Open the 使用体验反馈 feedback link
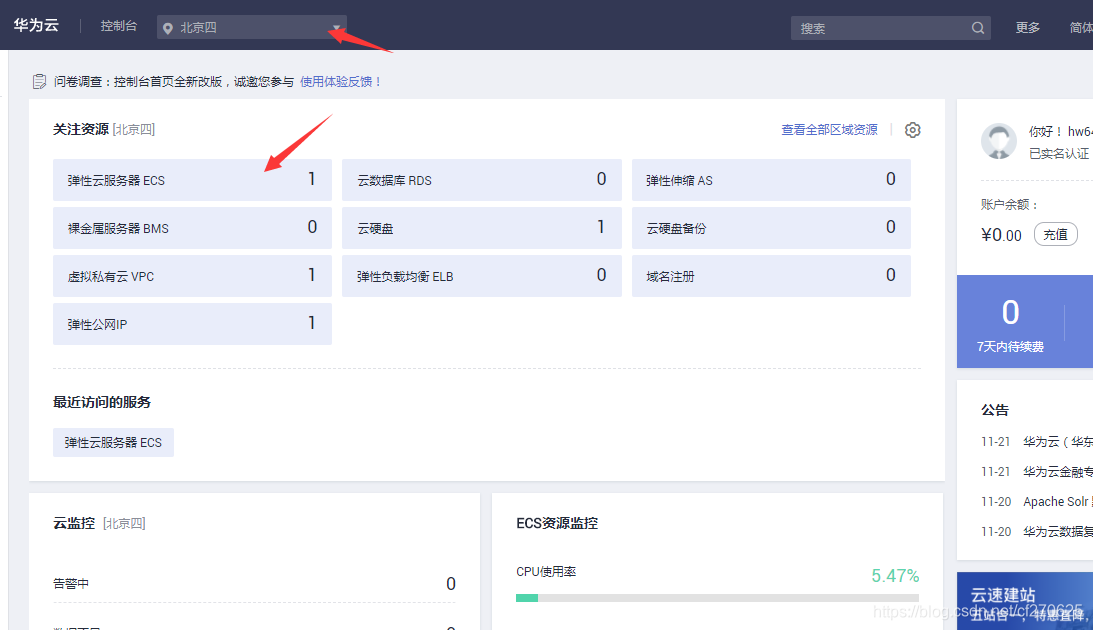This screenshot has height=630, width=1093. [340, 82]
